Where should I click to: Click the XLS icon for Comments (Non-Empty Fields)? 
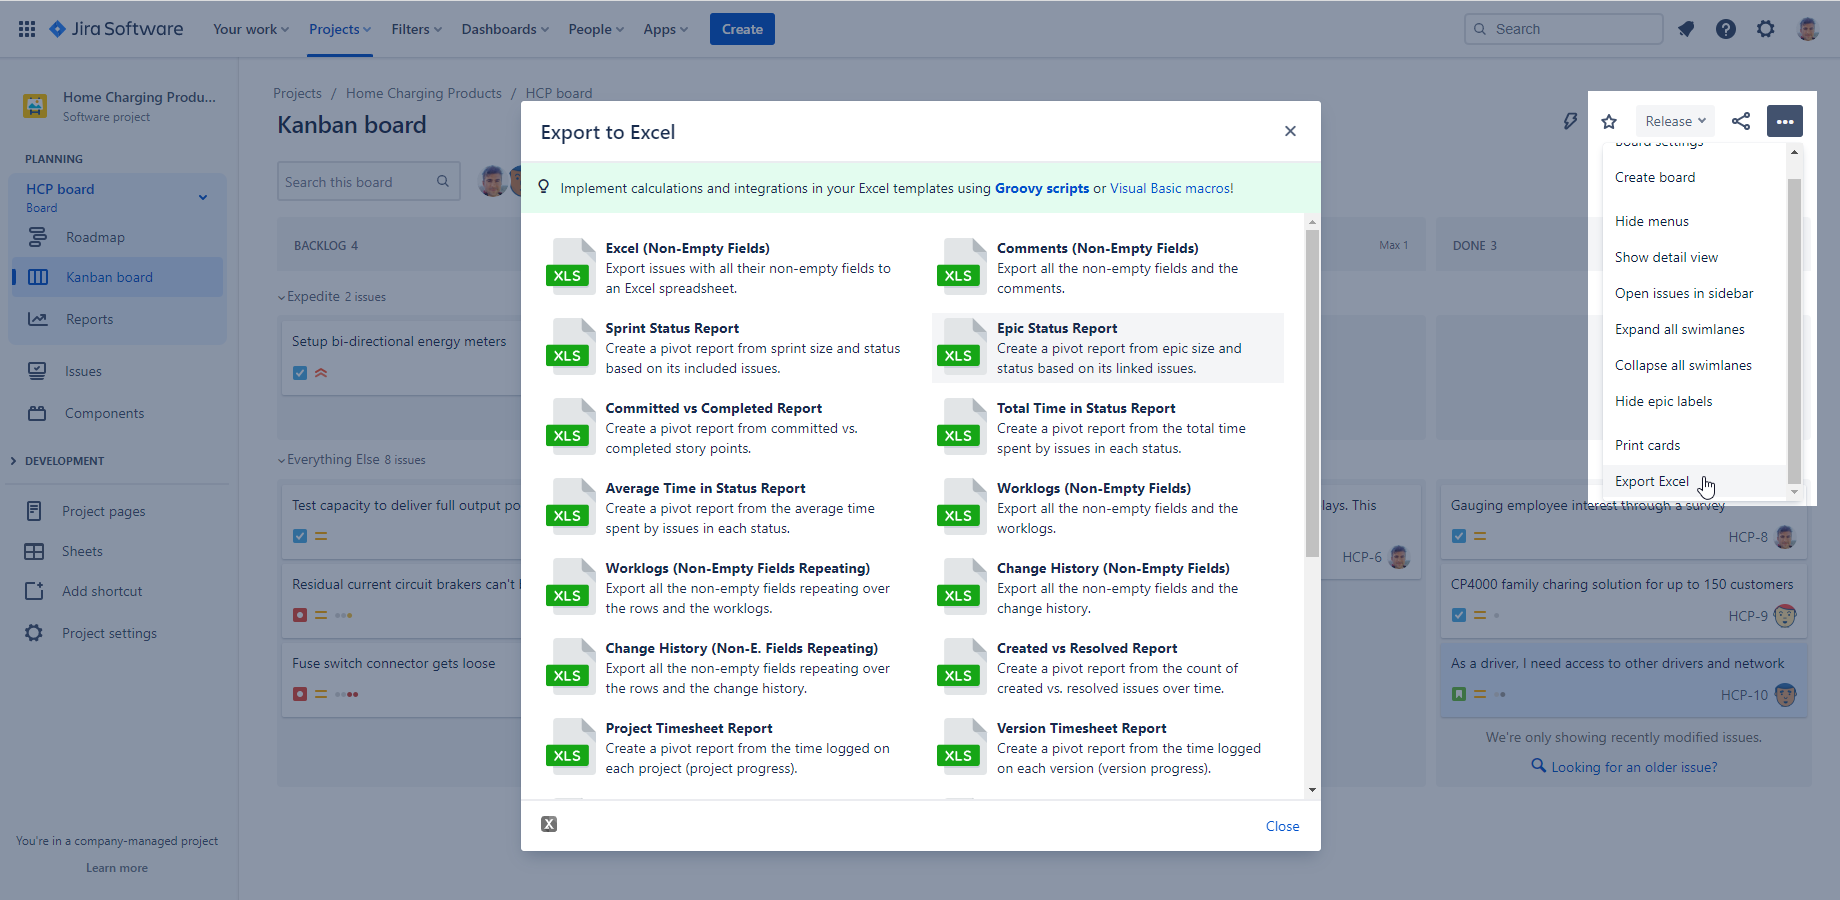point(961,265)
